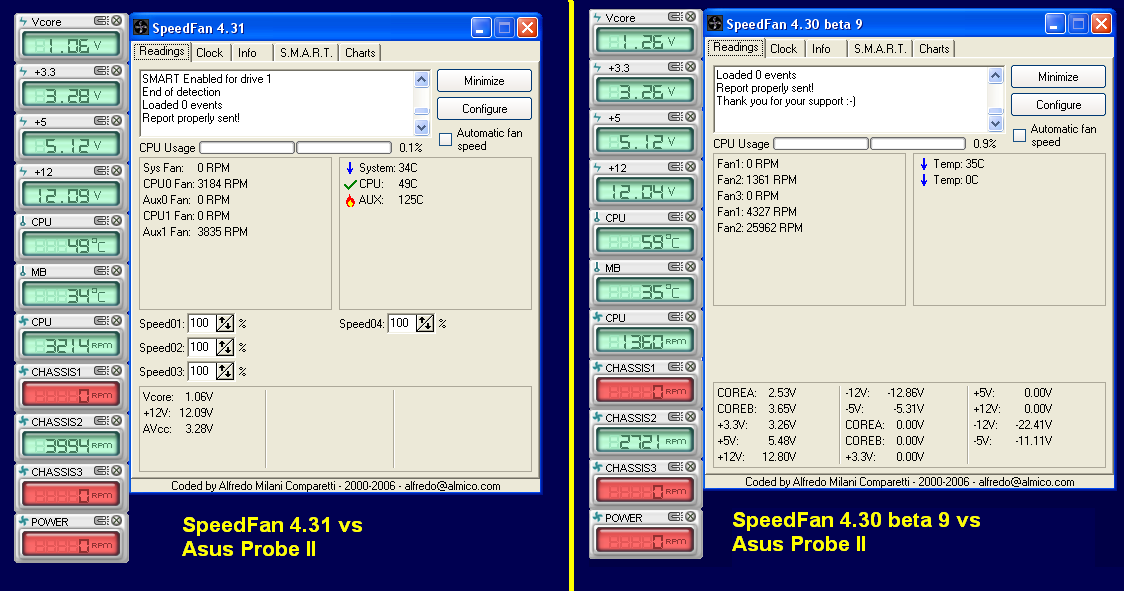Open MB temperature settings beside SpeedFan 4.30 beta

pos(675,267)
